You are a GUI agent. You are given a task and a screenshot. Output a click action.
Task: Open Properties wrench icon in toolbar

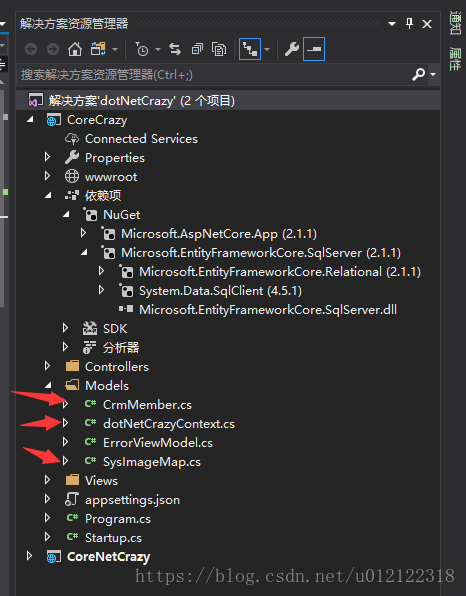[x=292, y=49]
